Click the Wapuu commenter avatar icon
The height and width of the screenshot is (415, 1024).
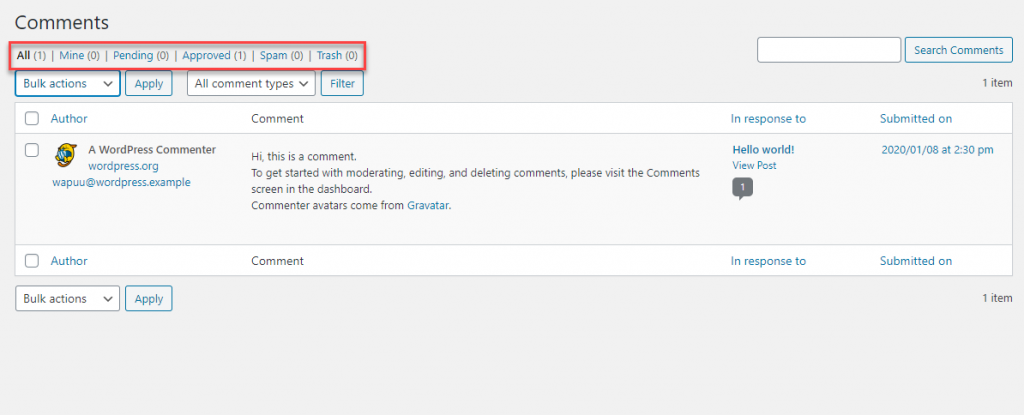[64, 154]
